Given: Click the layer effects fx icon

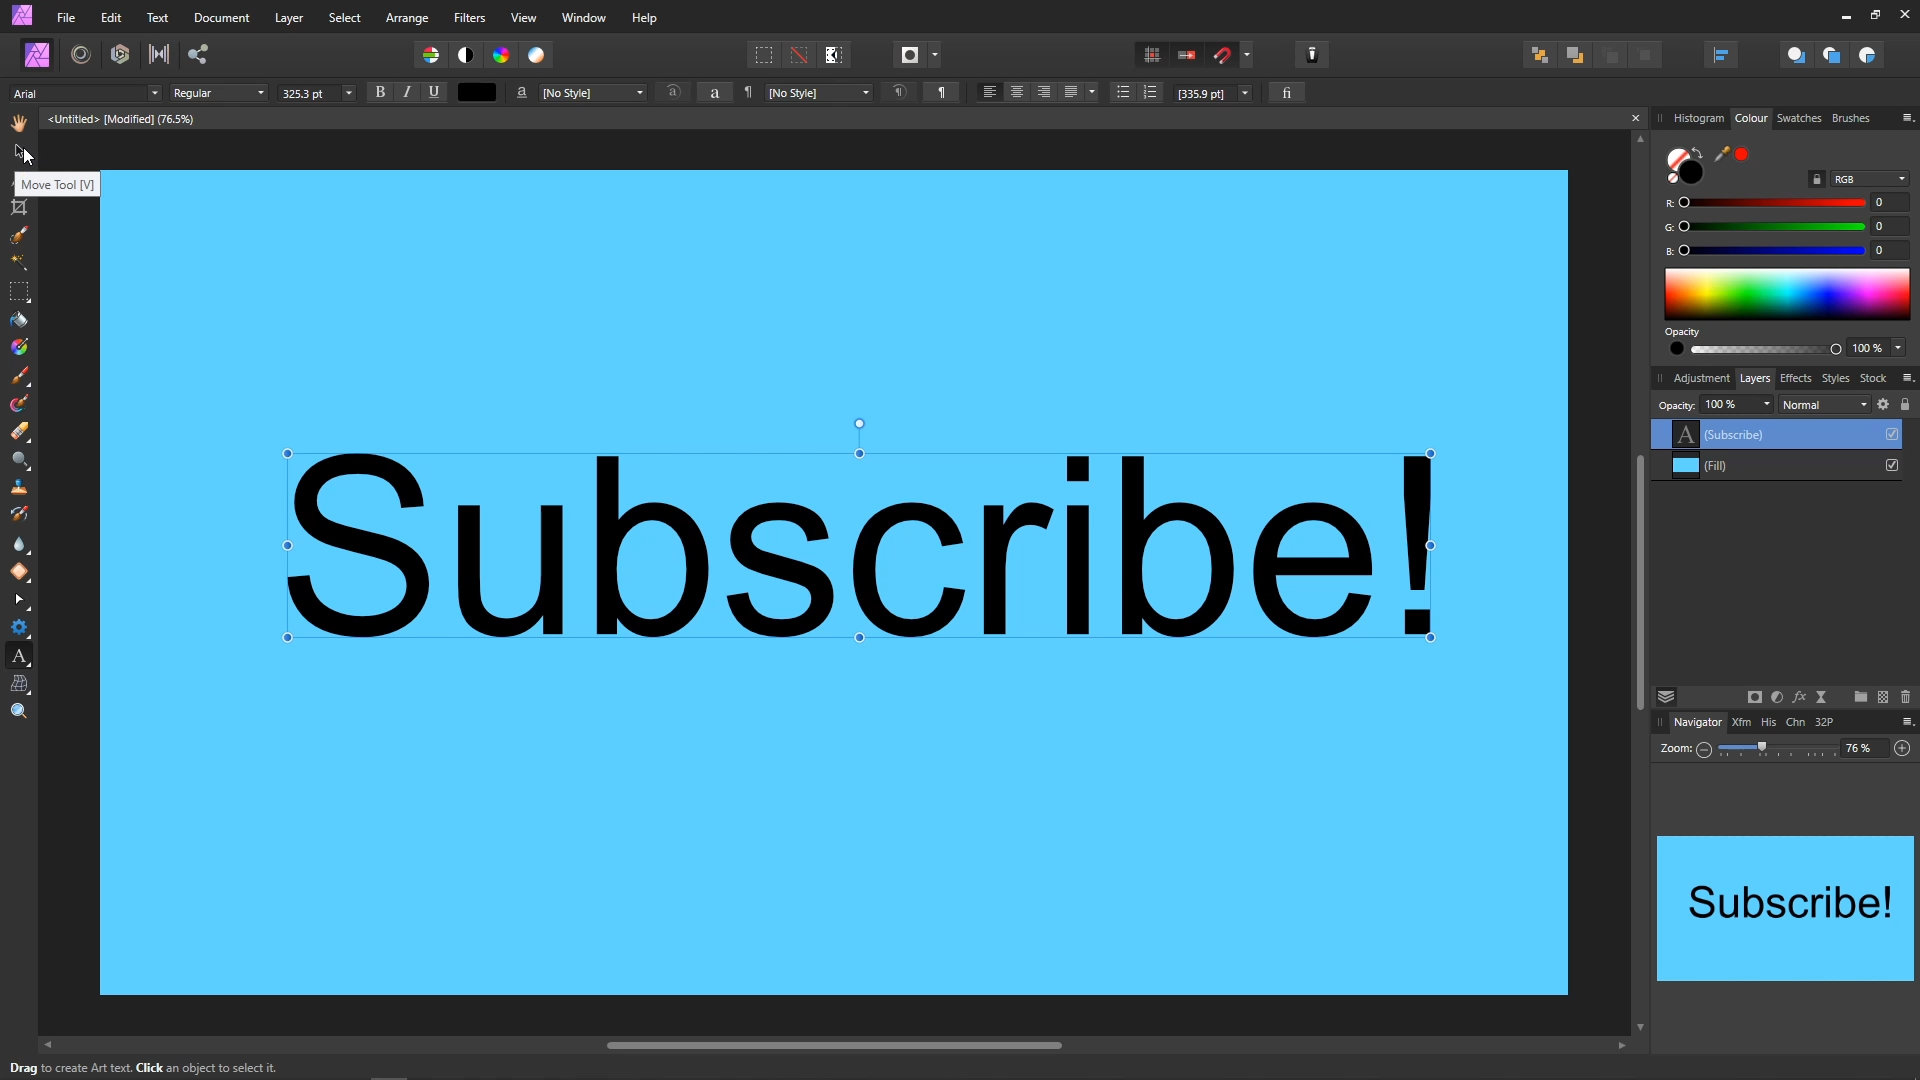Looking at the screenshot, I should 1799,697.
